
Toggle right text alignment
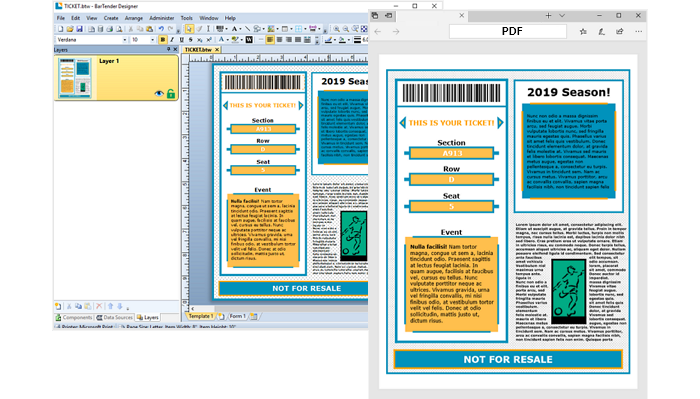(288, 40)
